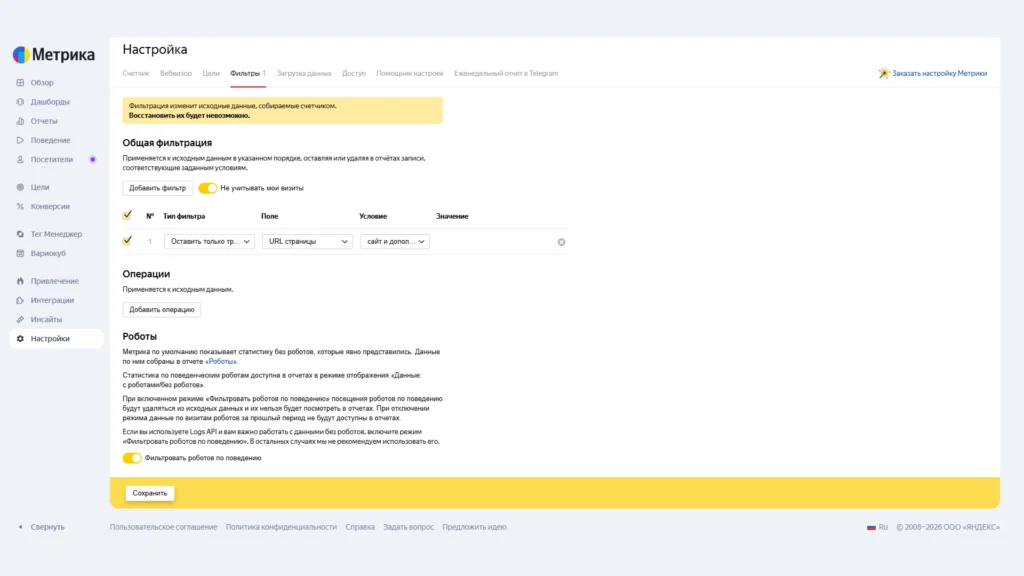Click the Тип фильтра column header
This screenshot has width=1024, height=576.
(x=184, y=216)
